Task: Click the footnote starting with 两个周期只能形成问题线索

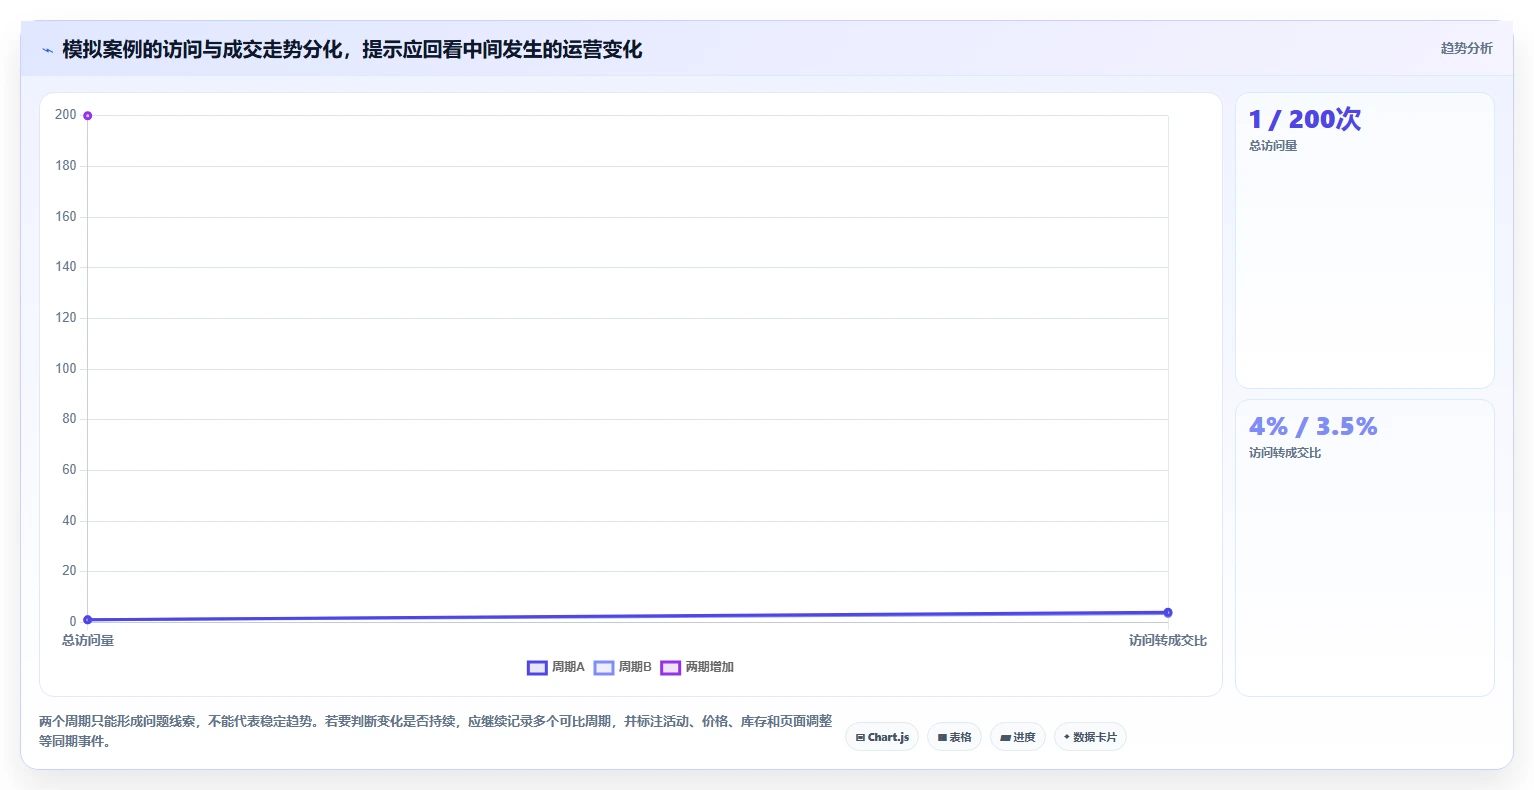Action: (436, 731)
